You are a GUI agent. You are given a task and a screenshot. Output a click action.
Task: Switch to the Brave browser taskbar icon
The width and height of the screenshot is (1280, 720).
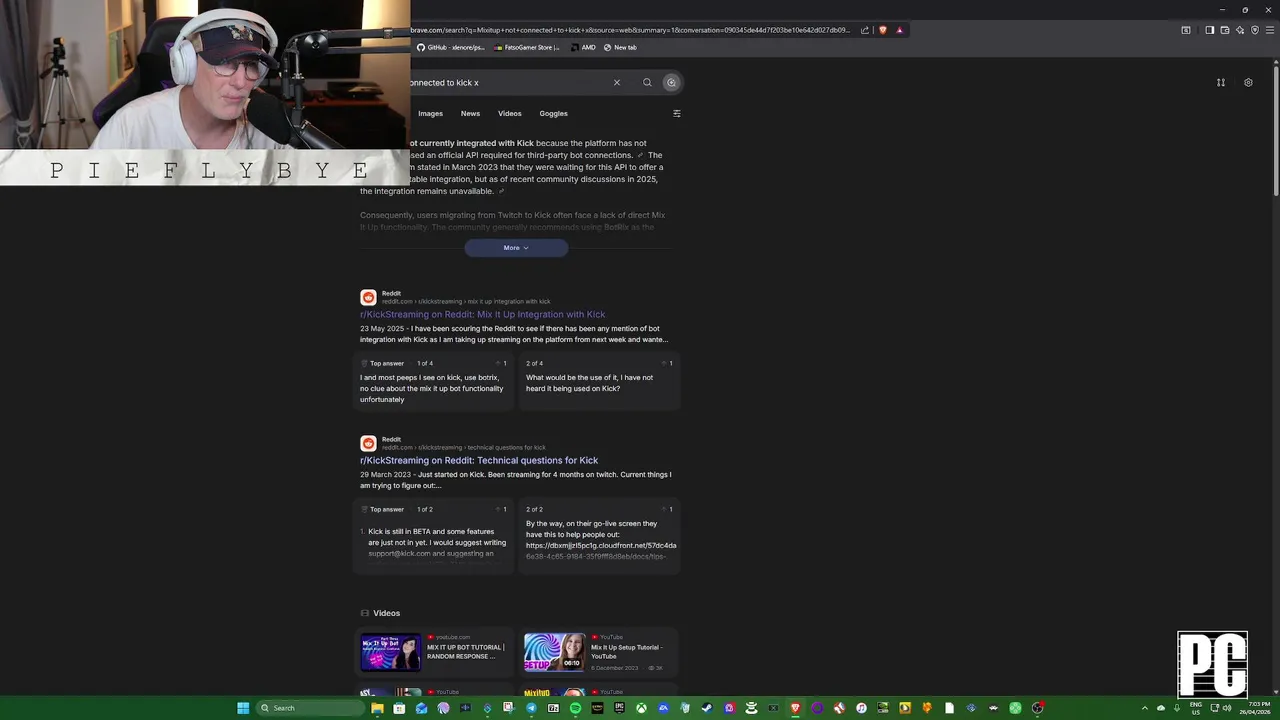pos(795,708)
